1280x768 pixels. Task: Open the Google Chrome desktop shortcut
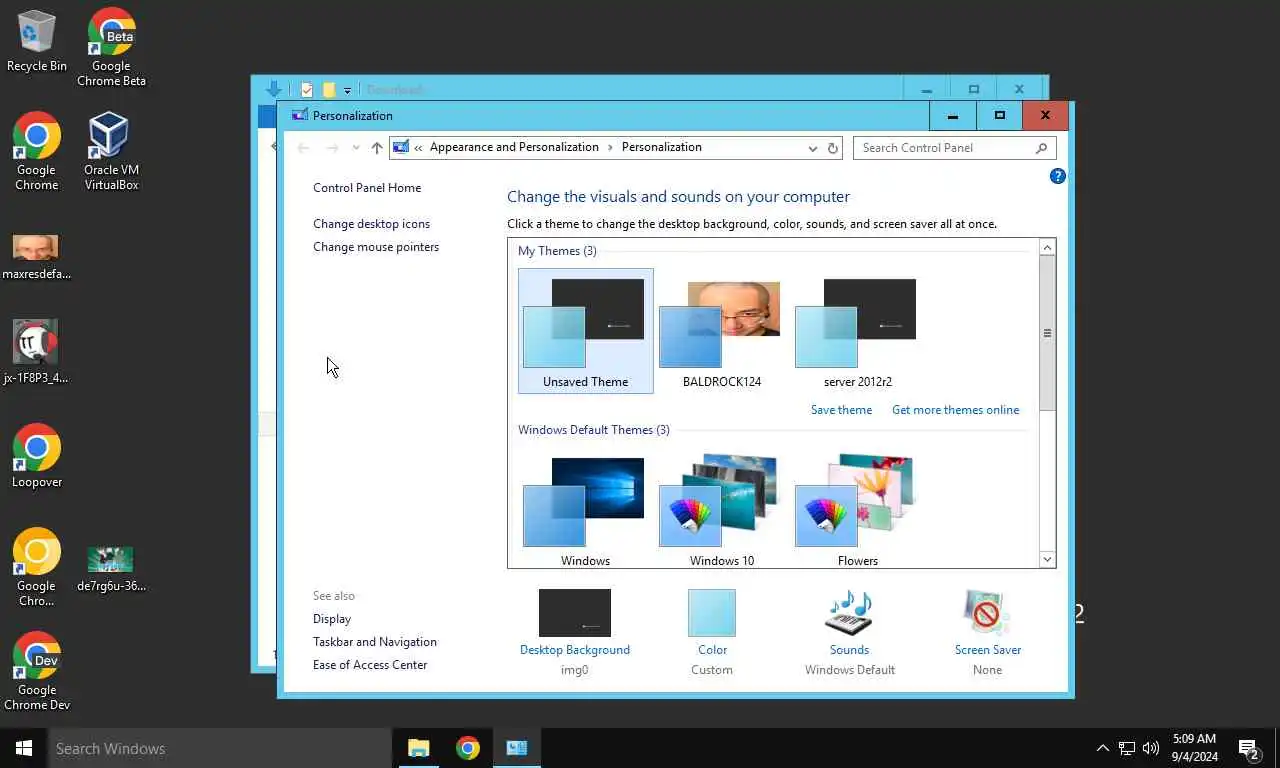(37, 151)
